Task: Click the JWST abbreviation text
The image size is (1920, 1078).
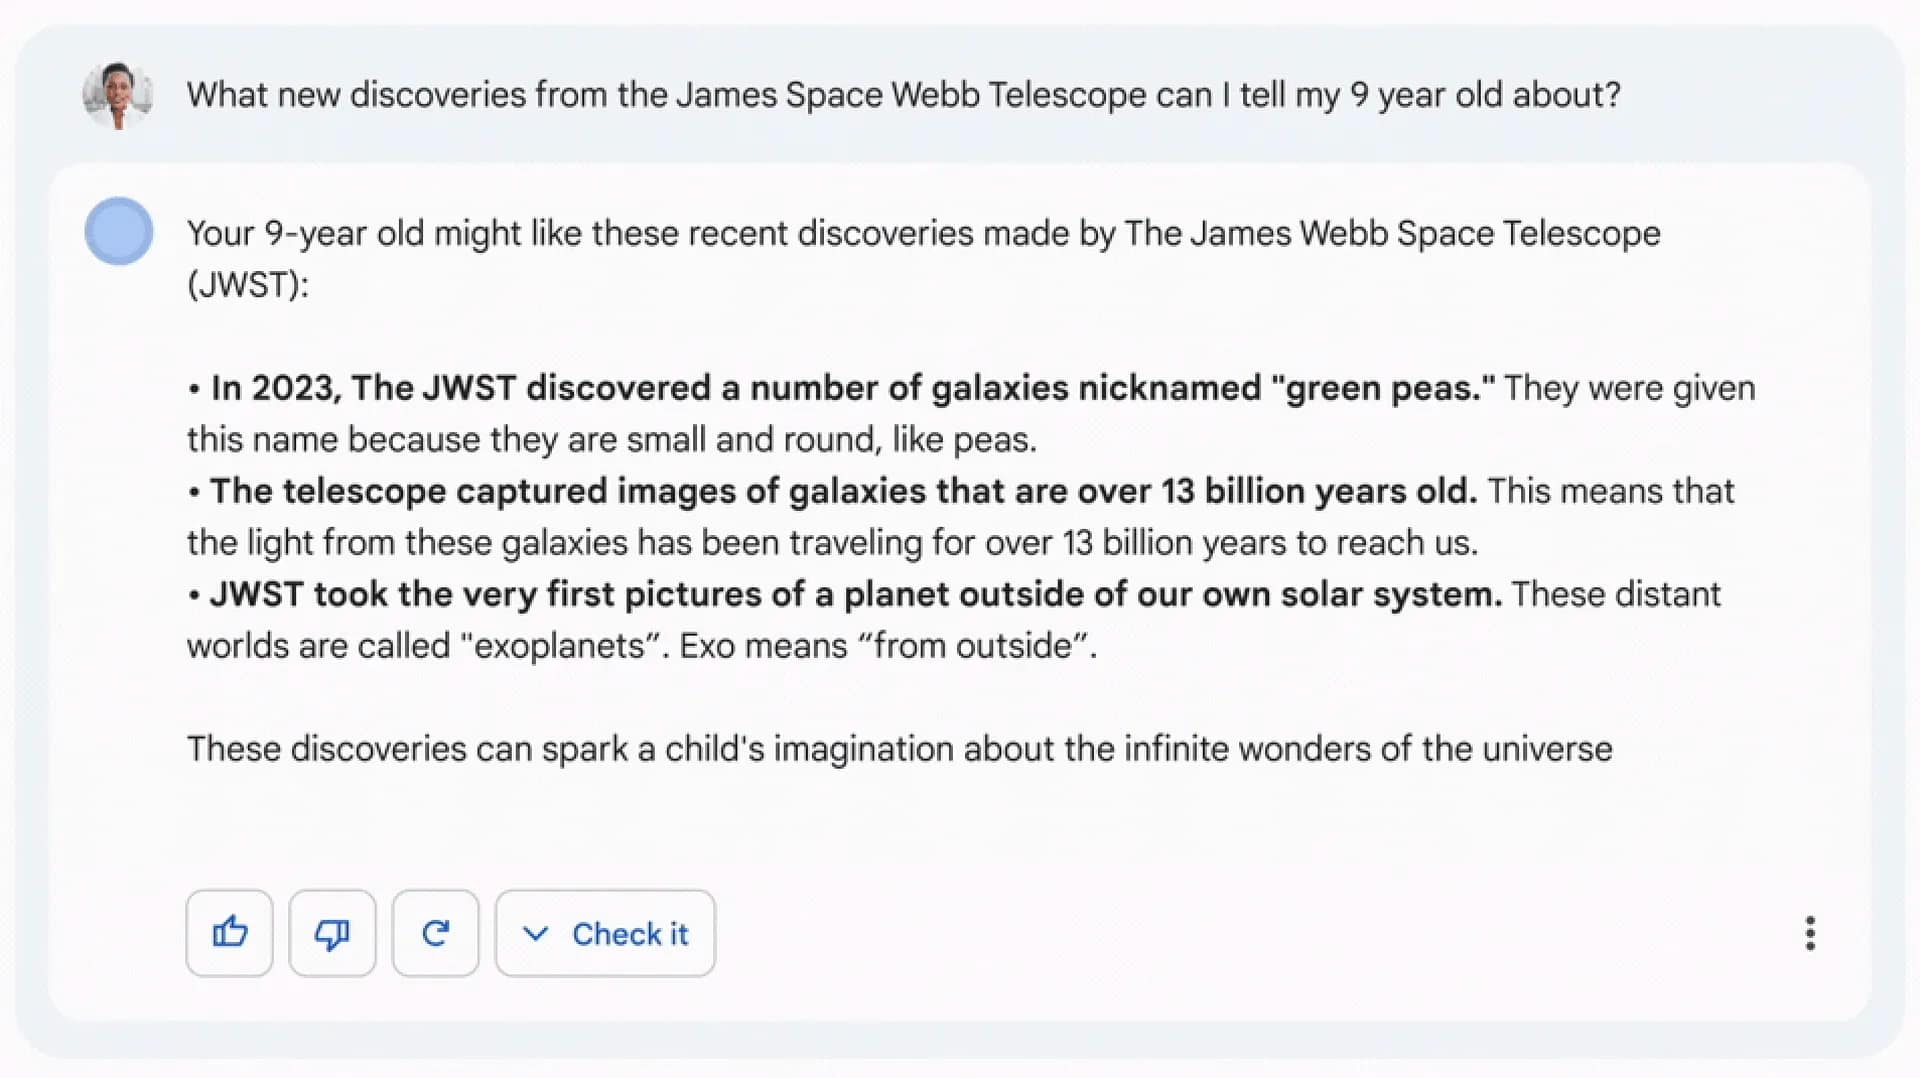Action: (x=247, y=284)
